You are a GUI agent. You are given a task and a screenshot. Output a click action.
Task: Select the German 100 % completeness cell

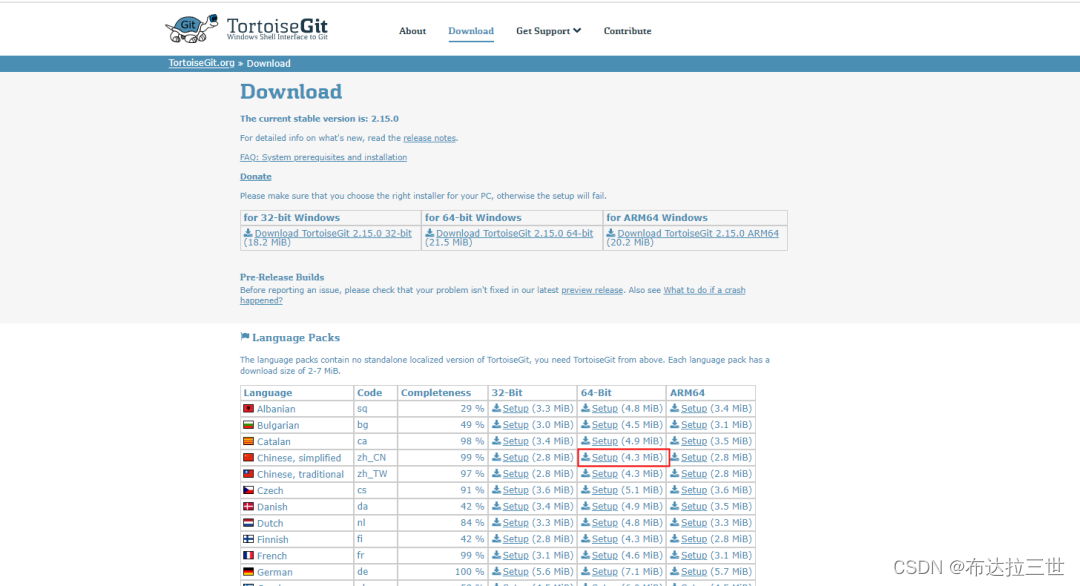(442, 572)
